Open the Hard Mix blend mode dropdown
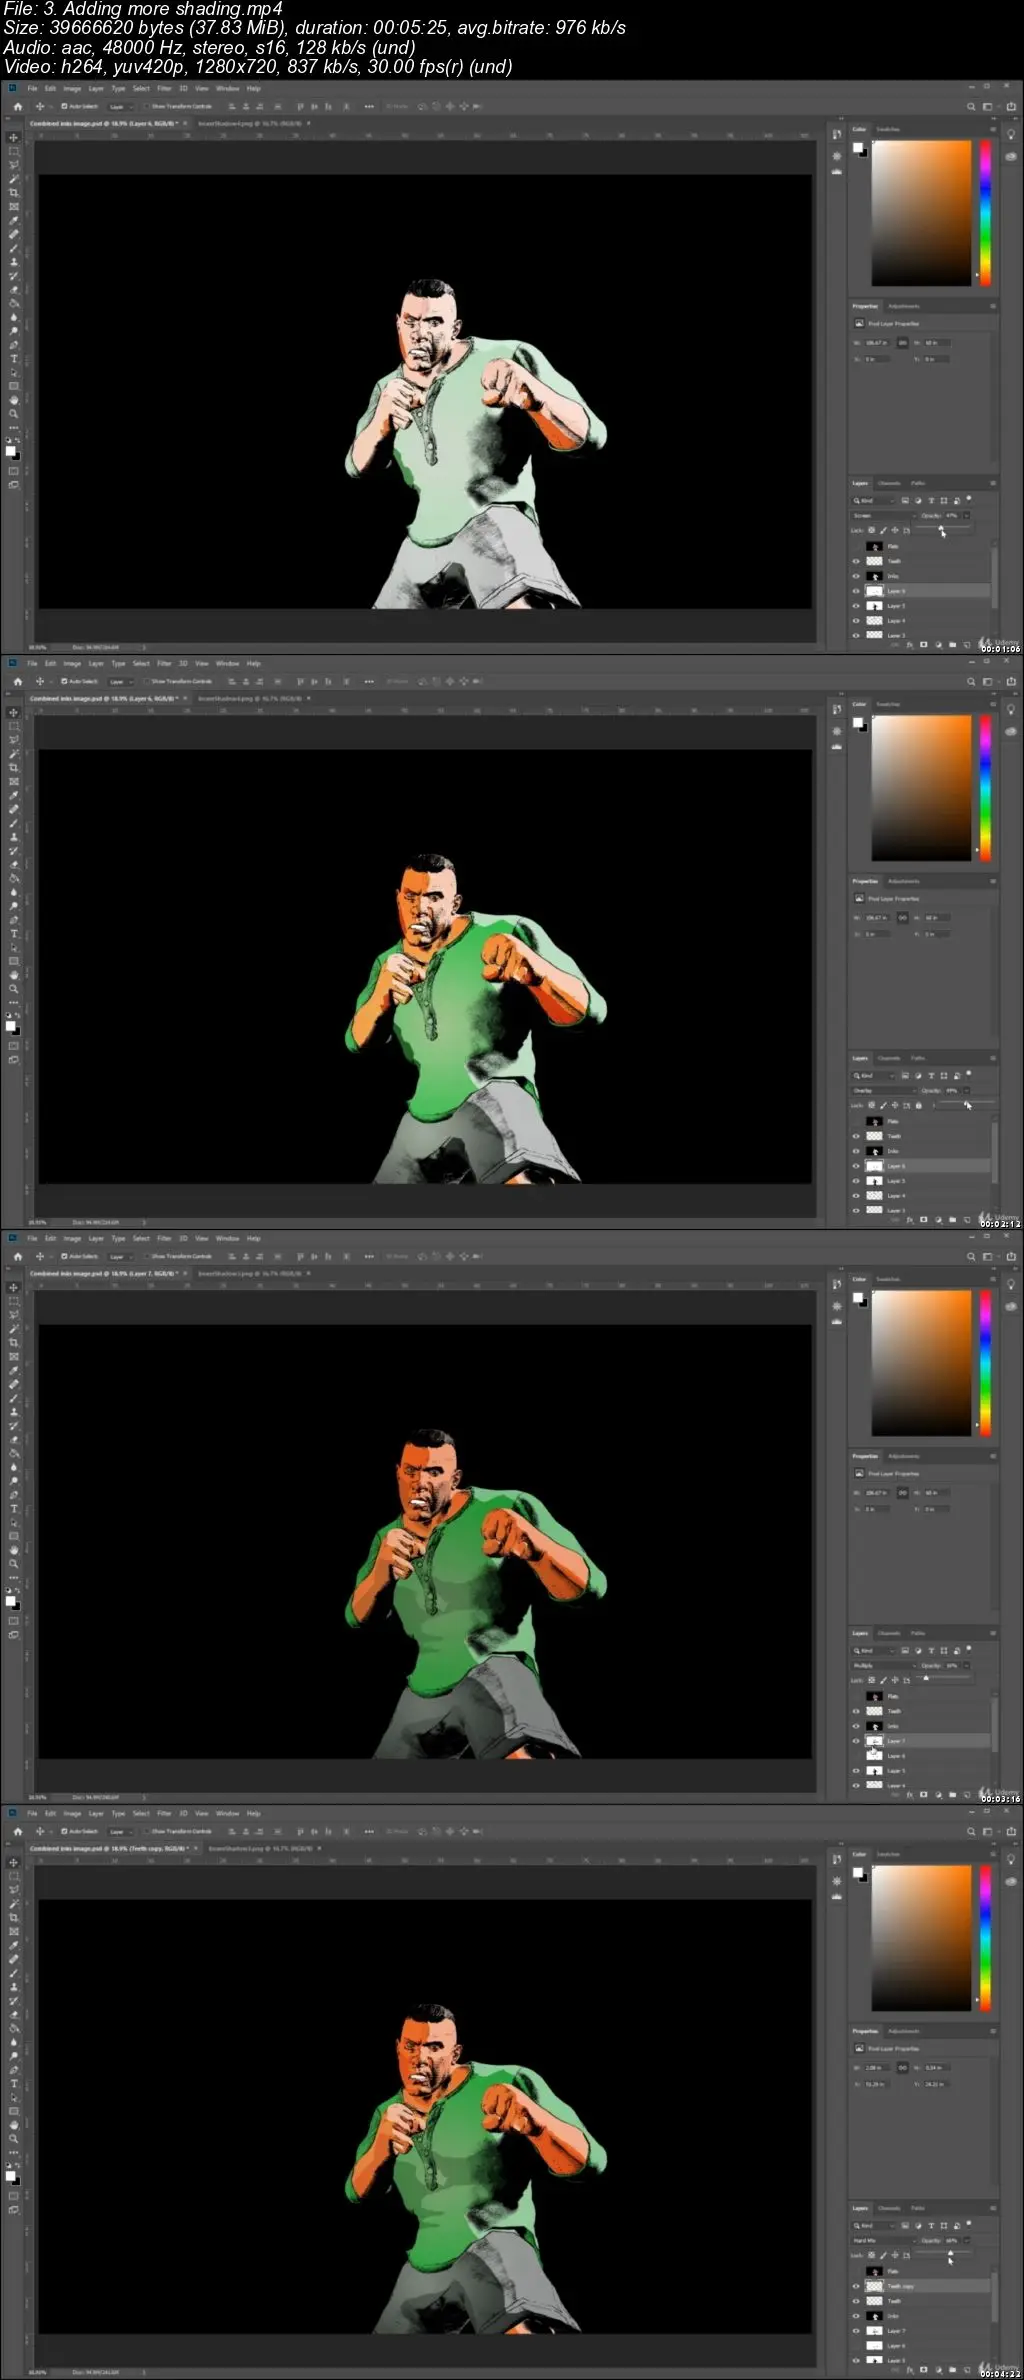The image size is (1024, 2380). (x=883, y=2241)
